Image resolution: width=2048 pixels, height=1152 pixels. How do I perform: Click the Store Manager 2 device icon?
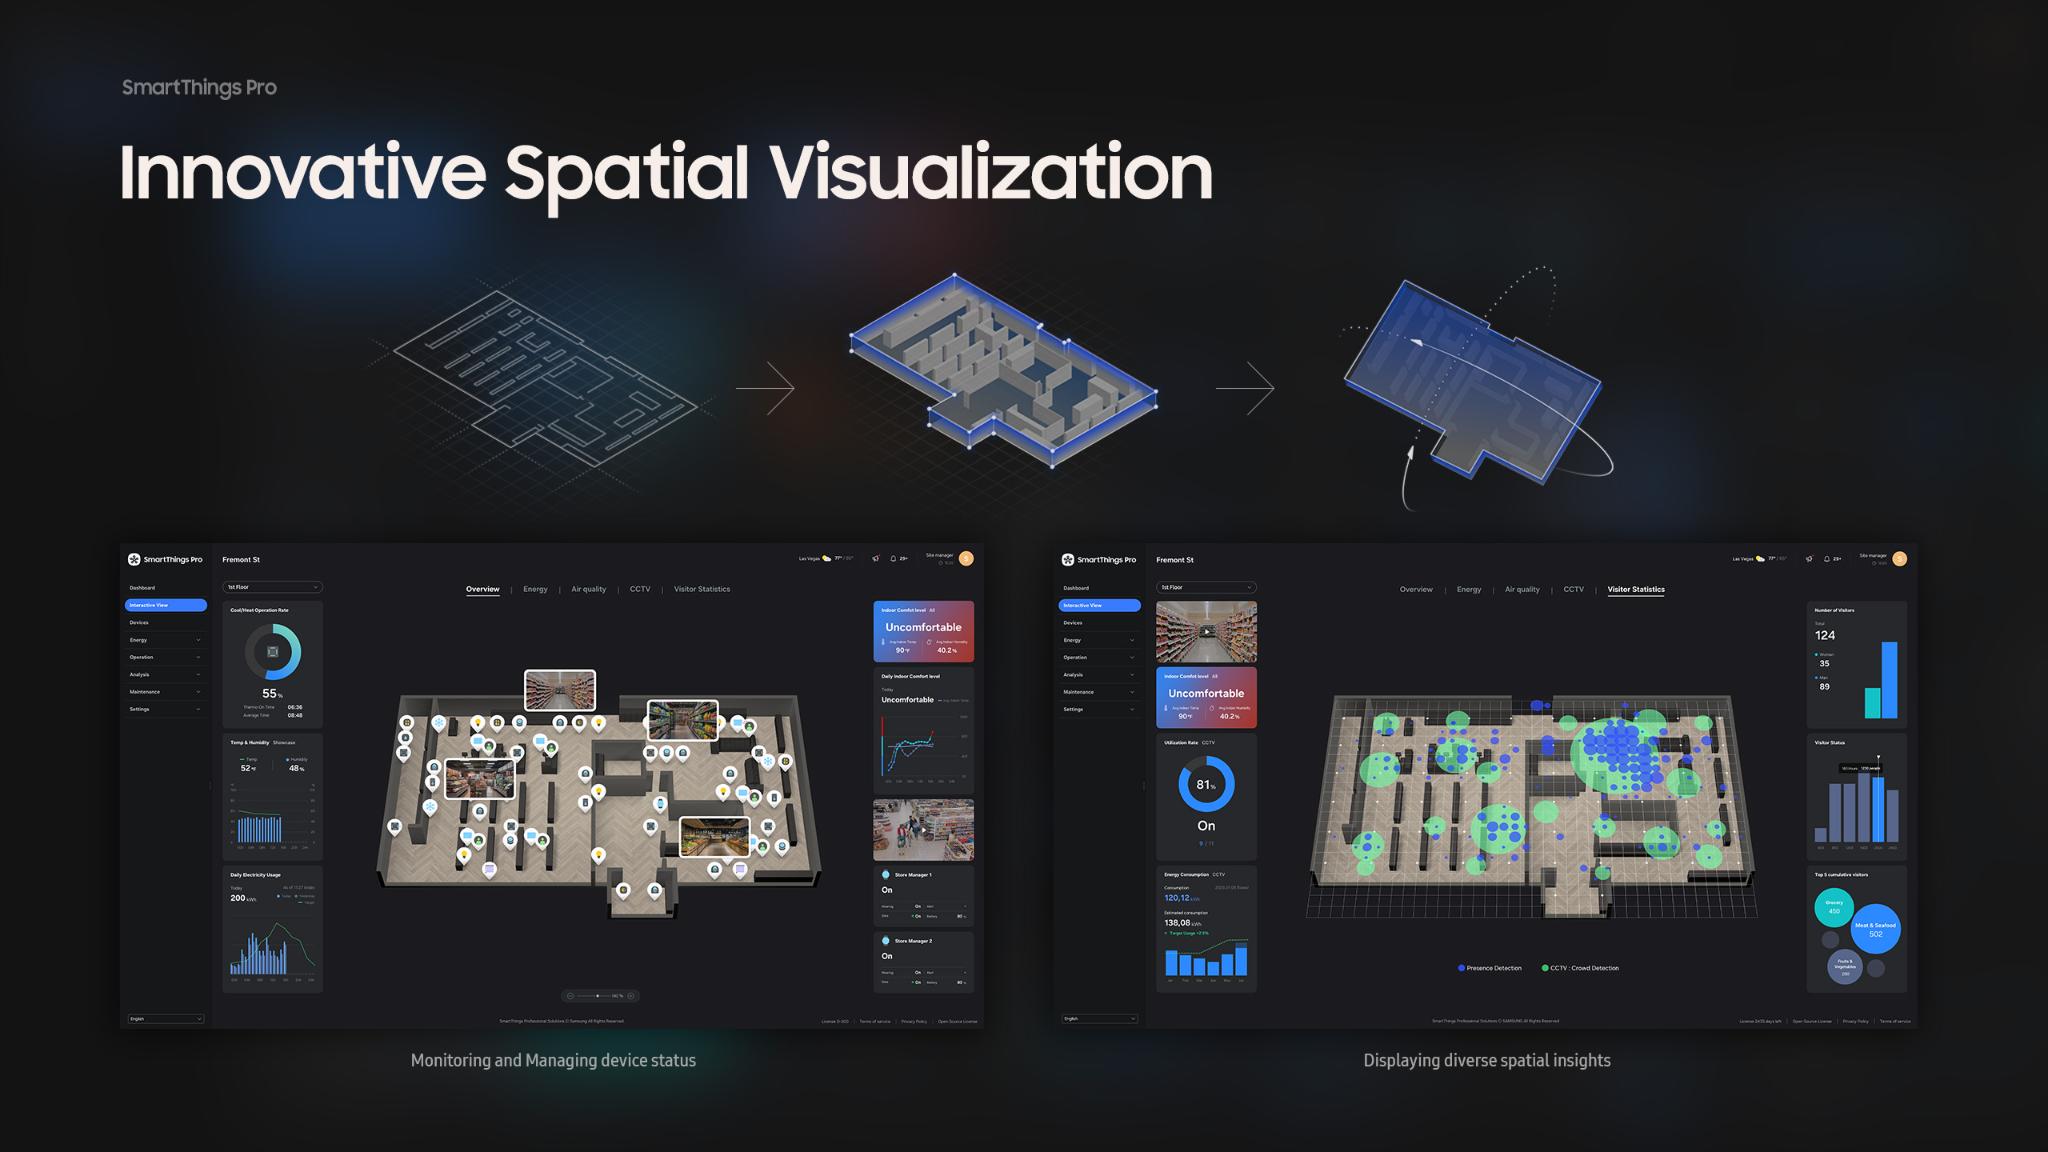885,941
